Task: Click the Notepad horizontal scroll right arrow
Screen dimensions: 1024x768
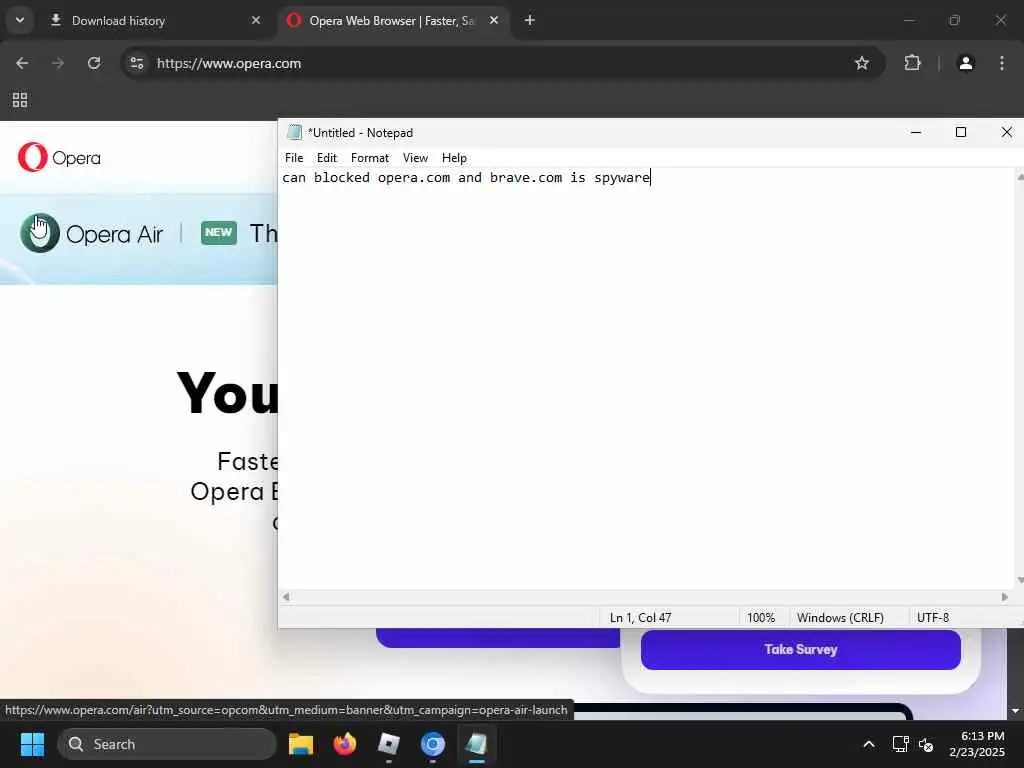Action: click(x=1004, y=597)
